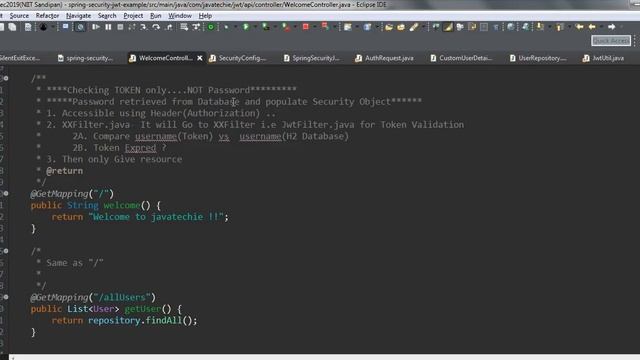This screenshot has height=360, width=640.
Task: Toggle Mark Occurrences highlighter button
Action: point(448,27)
